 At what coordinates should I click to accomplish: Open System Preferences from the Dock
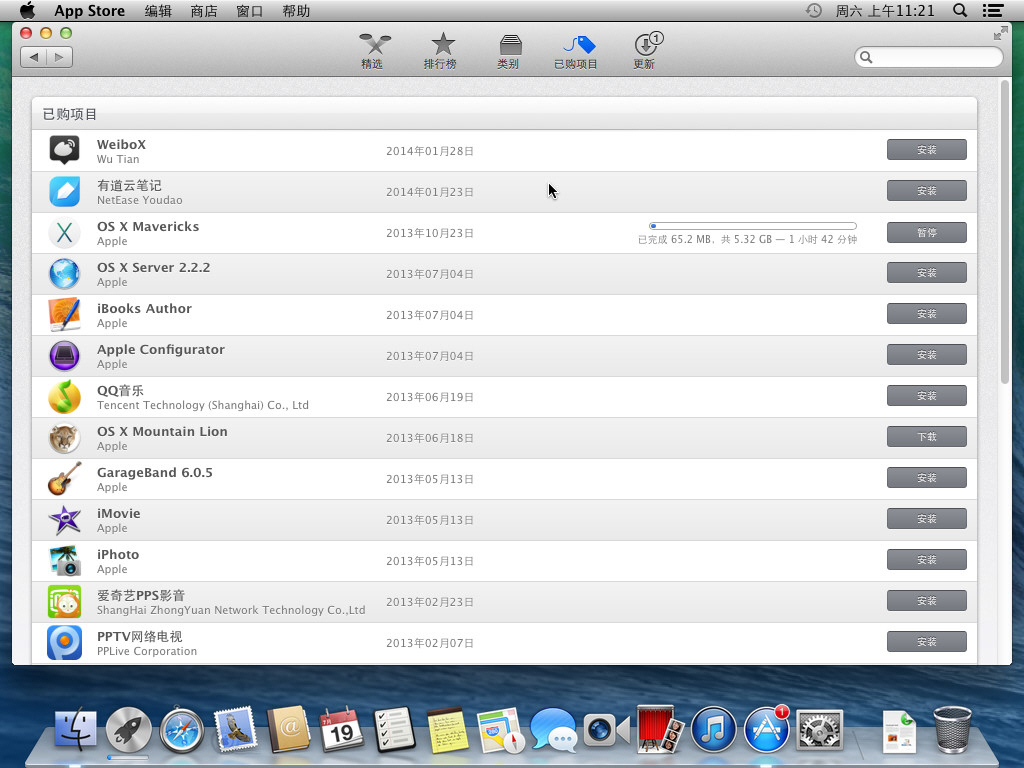[x=819, y=730]
